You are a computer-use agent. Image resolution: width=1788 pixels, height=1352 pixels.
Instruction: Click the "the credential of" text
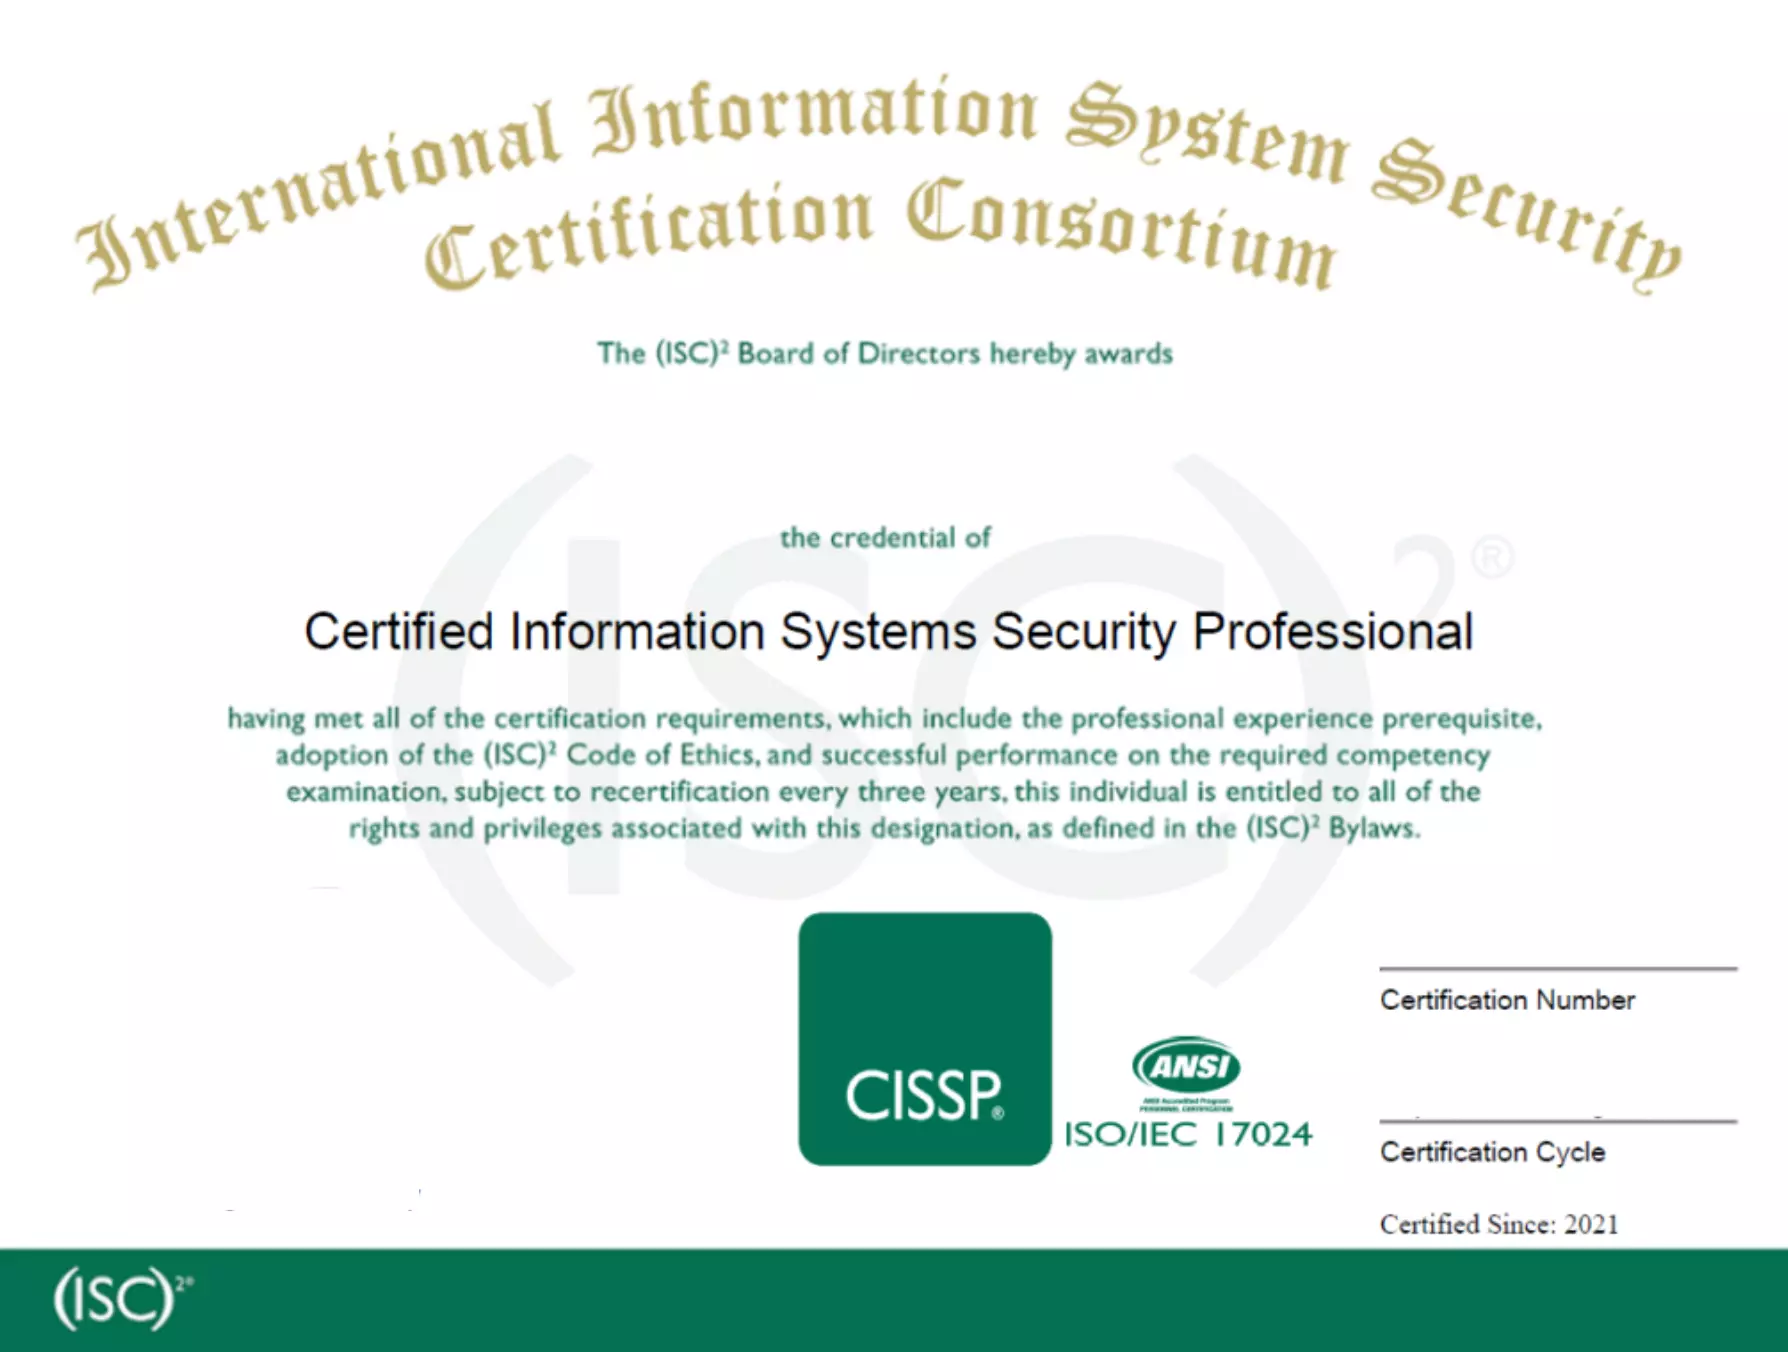click(x=885, y=538)
